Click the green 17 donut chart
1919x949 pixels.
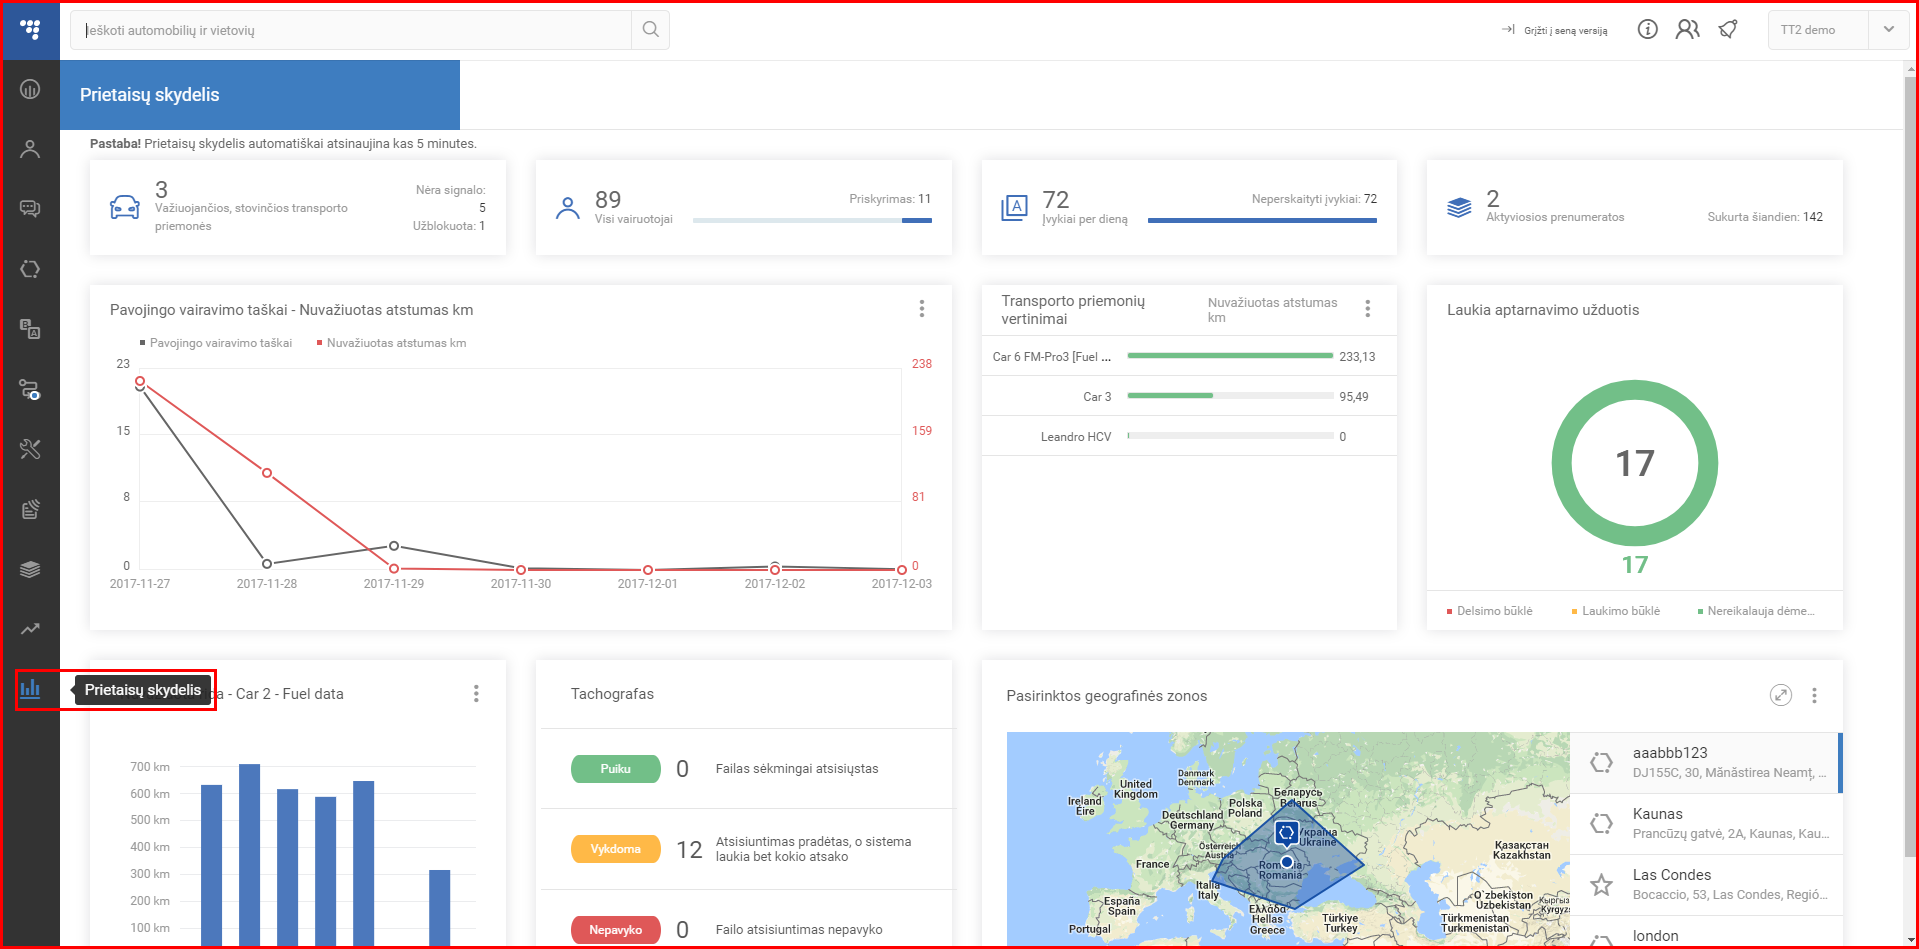tap(1635, 463)
